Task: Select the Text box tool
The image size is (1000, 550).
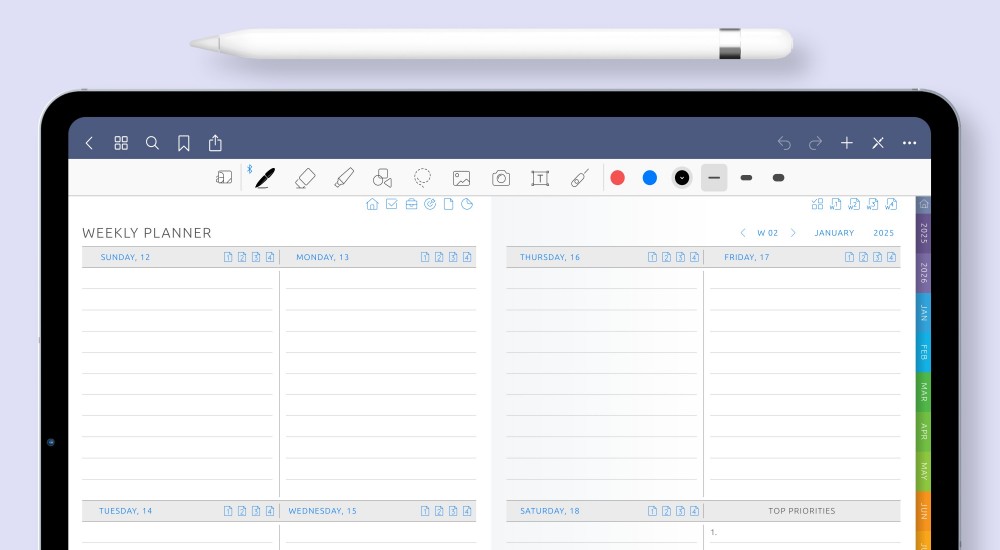Action: click(x=540, y=178)
